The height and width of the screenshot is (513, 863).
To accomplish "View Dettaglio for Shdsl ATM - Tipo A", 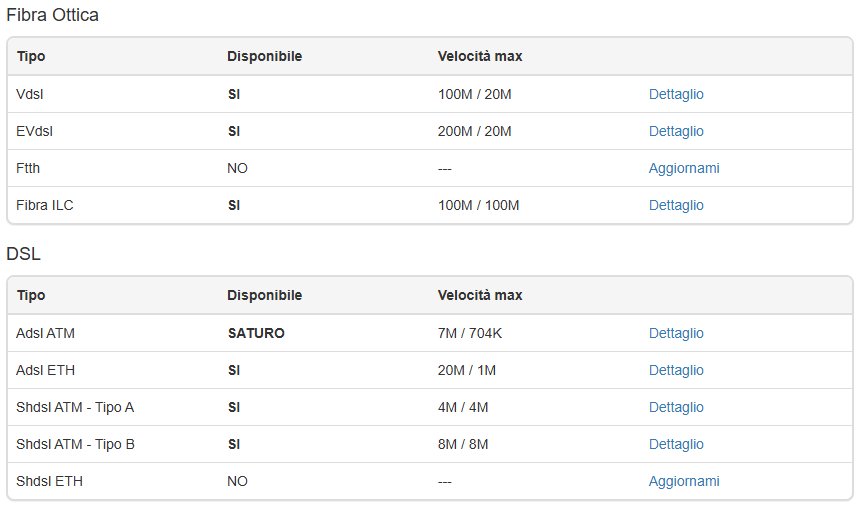I will coord(676,407).
